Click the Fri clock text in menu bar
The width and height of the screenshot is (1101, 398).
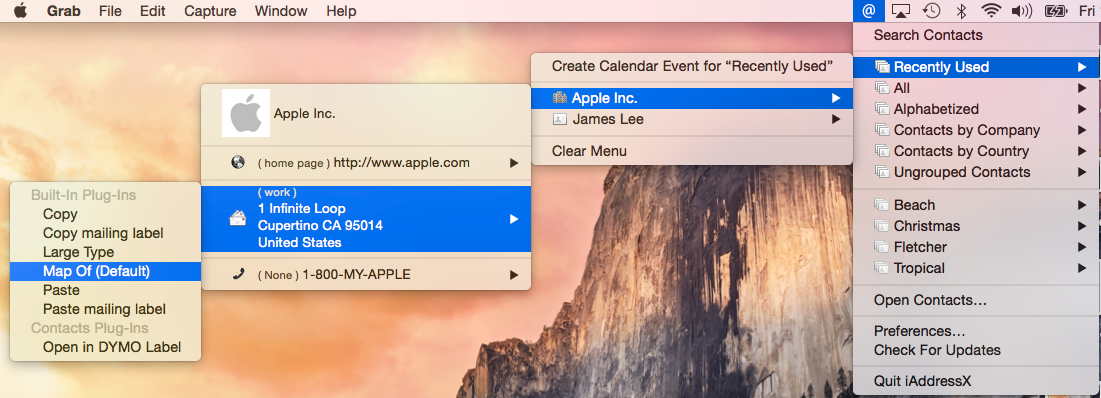click(x=1086, y=11)
